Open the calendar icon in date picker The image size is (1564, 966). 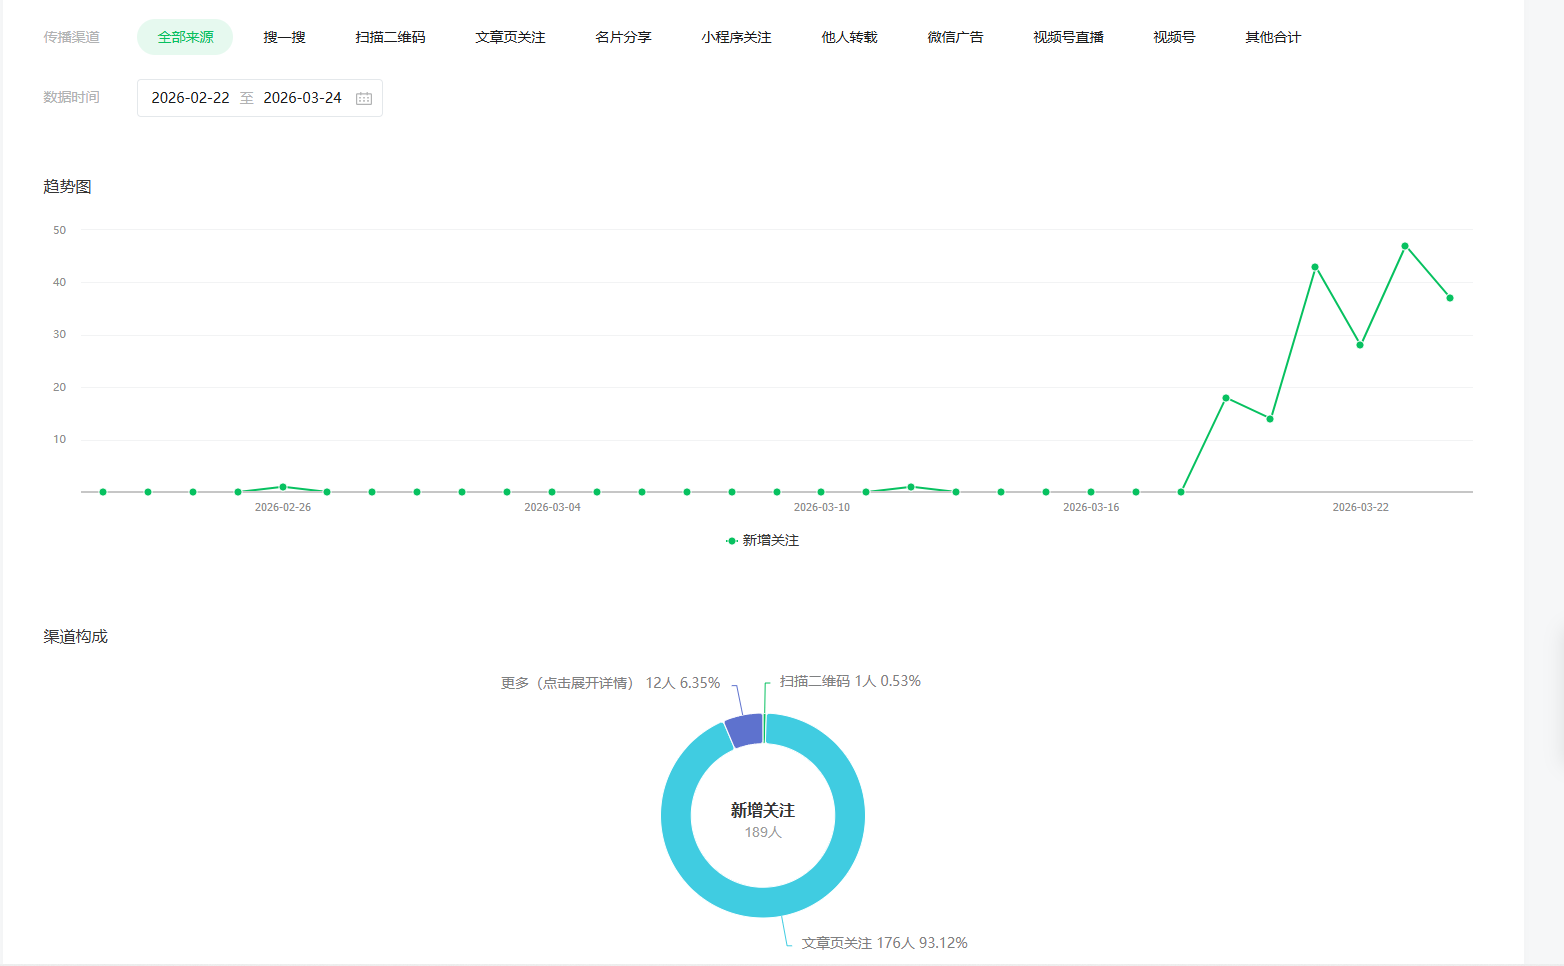pos(364,98)
